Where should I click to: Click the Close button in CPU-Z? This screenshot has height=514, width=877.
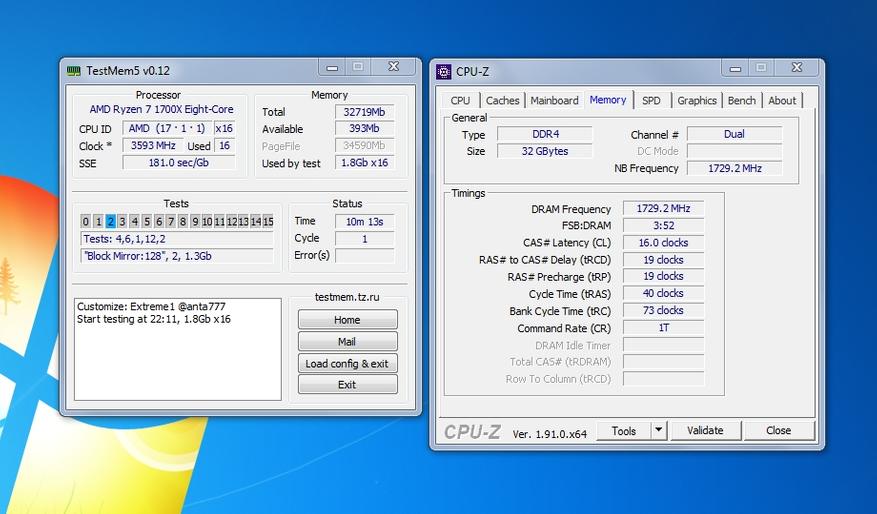pyautogui.click(x=779, y=431)
